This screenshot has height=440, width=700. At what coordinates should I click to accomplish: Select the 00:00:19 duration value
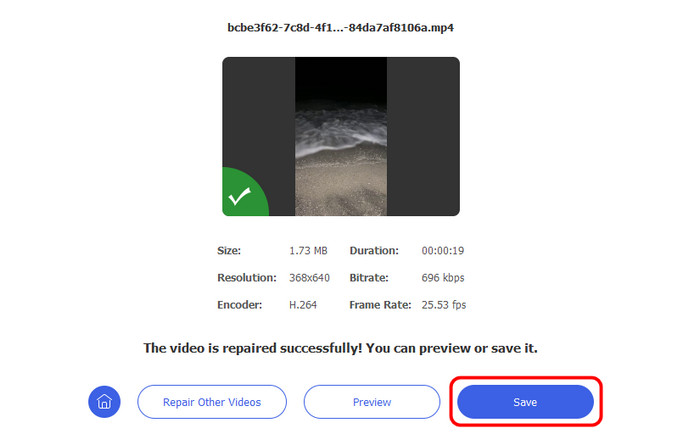443,251
